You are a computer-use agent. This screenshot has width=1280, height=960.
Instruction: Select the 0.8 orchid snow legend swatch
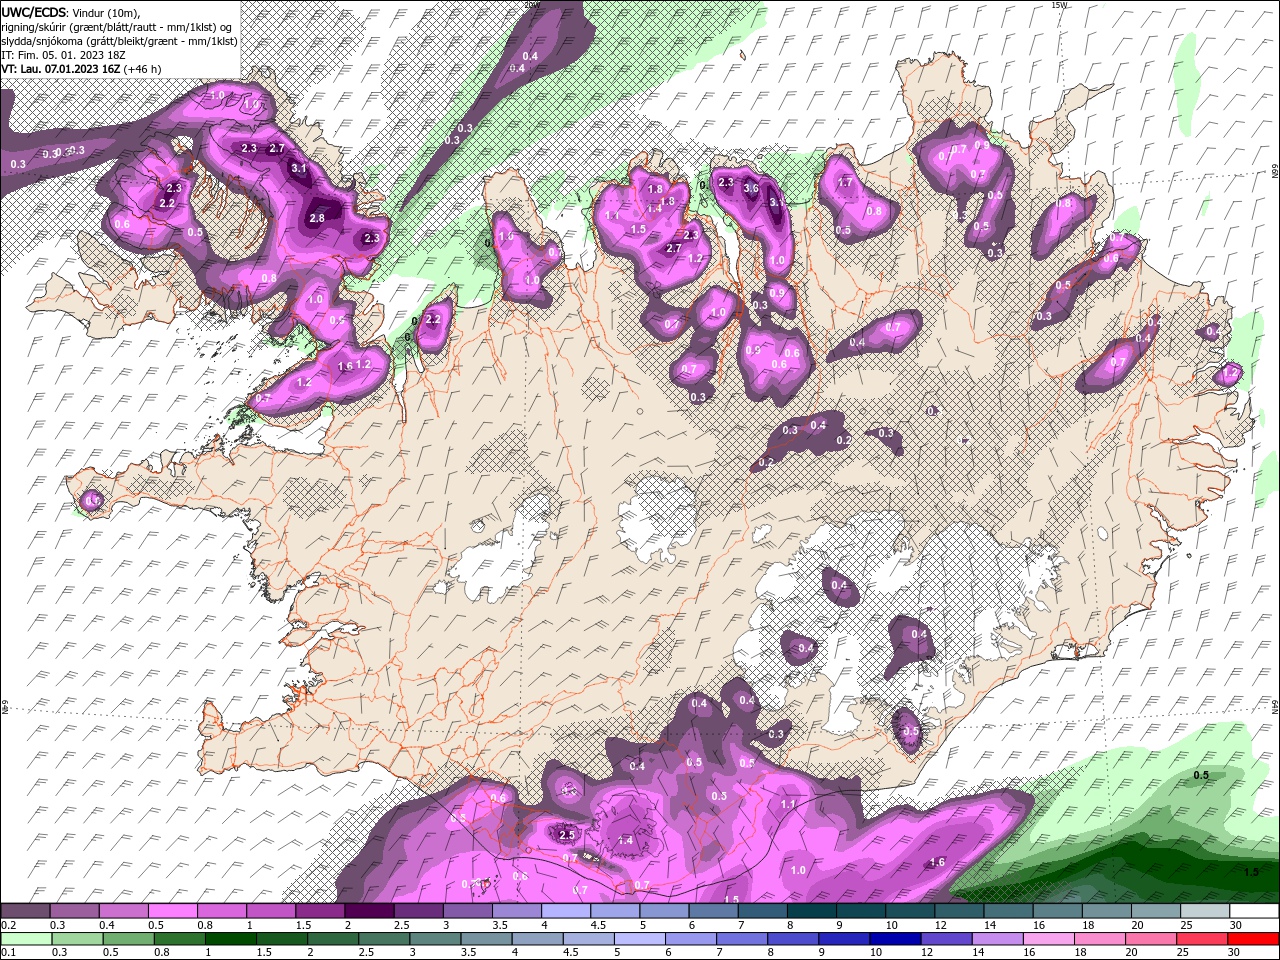click(x=221, y=912)
